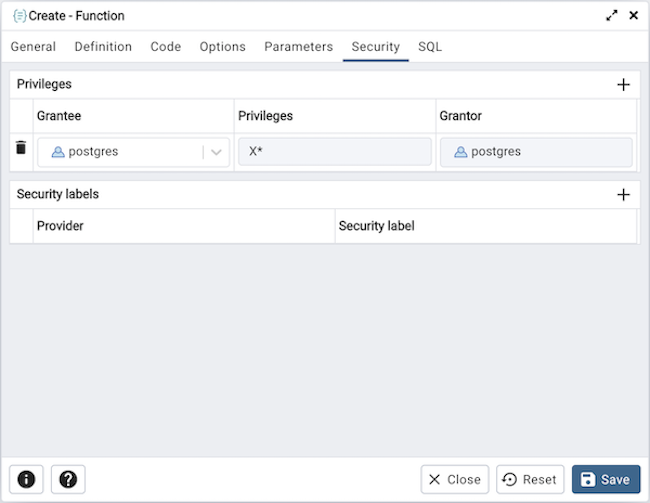The width and height of the screenshot is (650, 503).
Task: Open the help question mark button
Action: tap(69, 479)
